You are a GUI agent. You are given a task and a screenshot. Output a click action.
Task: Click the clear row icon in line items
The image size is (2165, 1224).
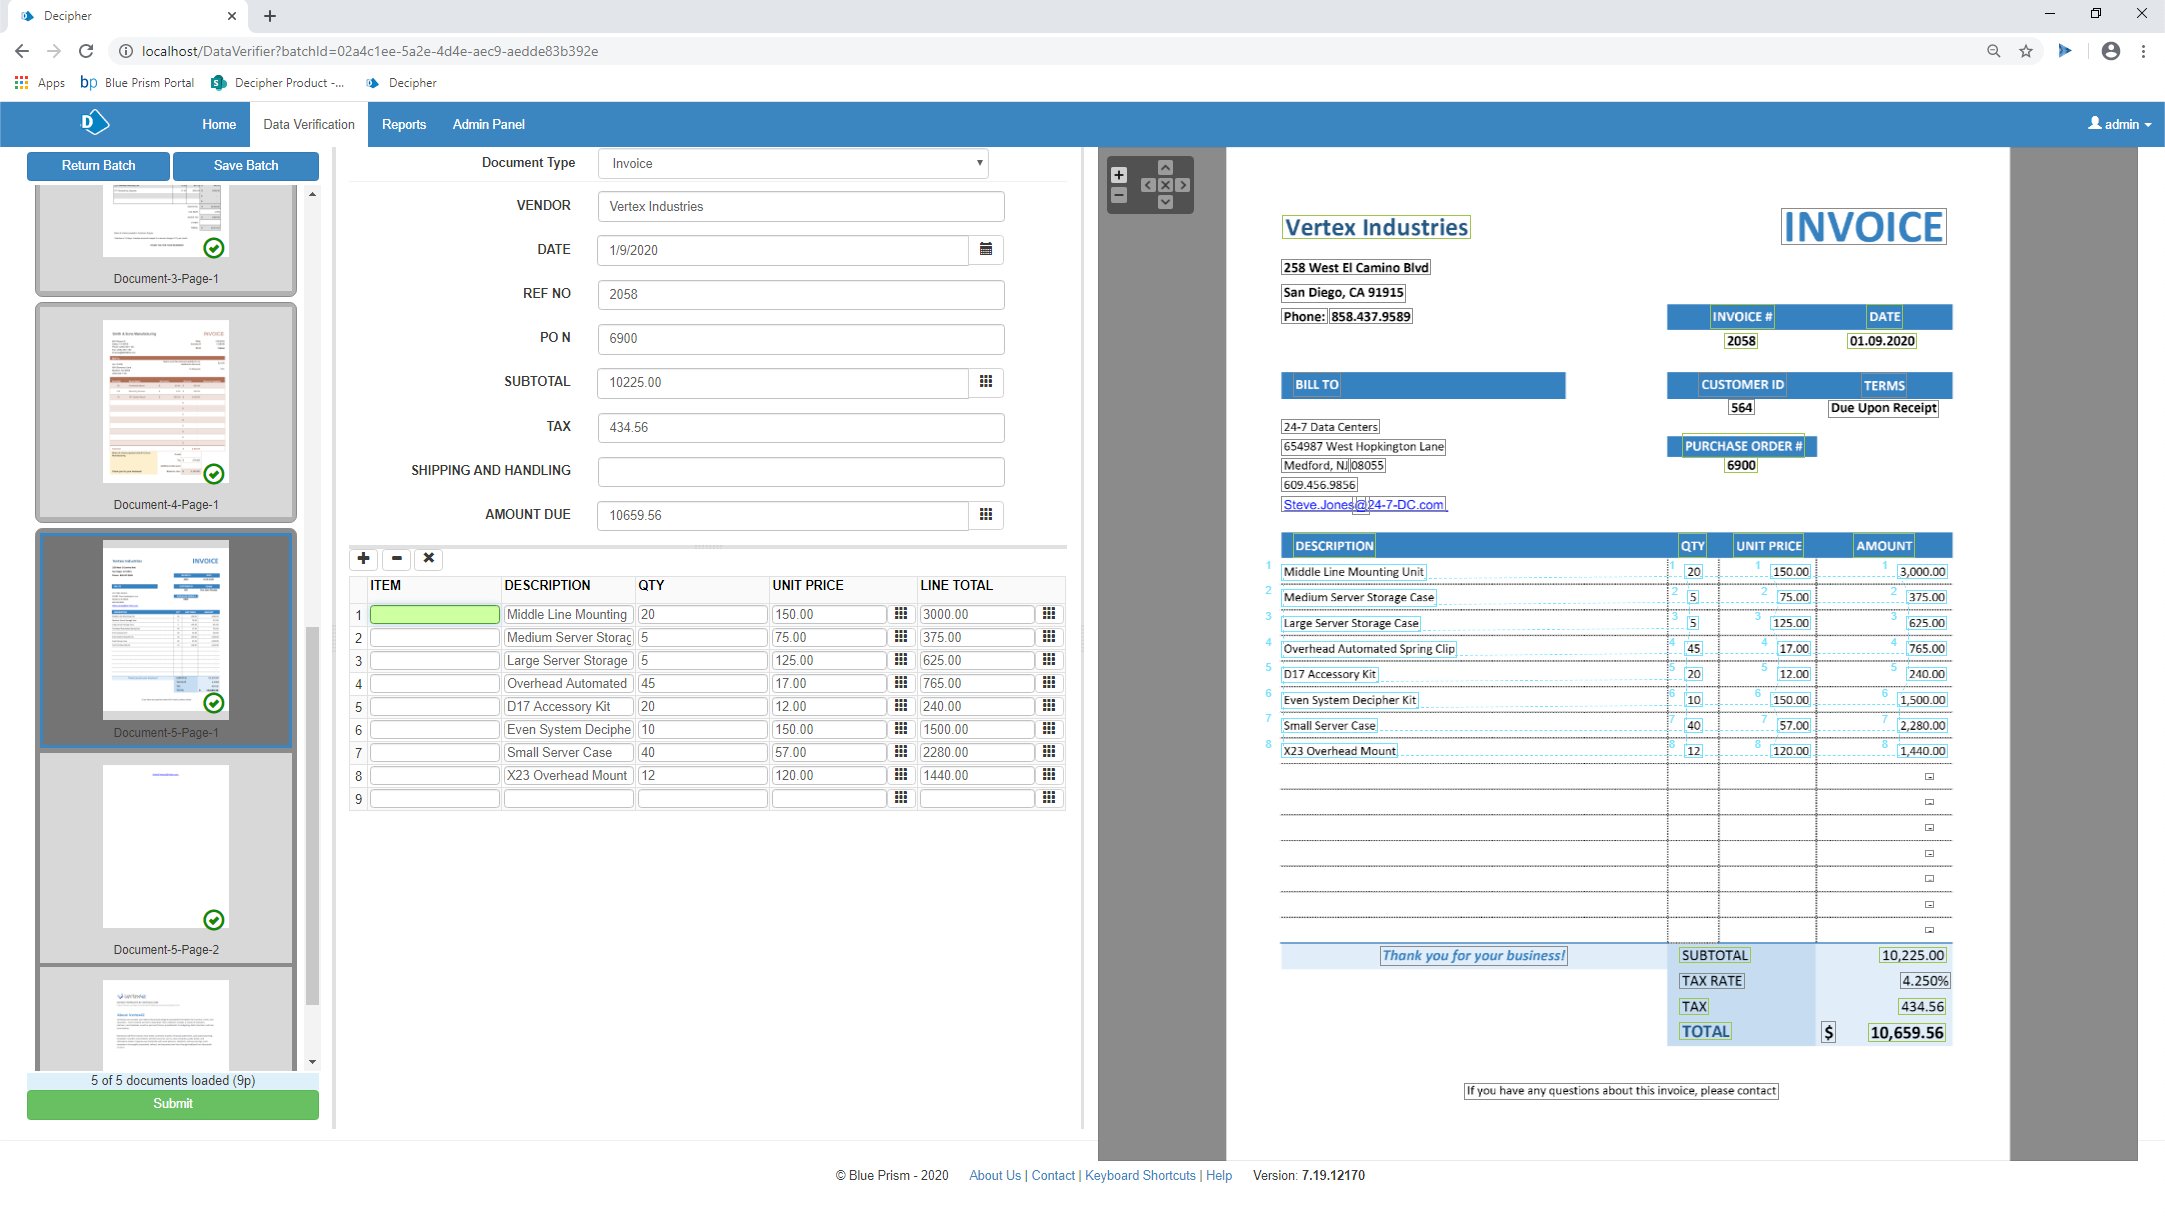tap(428, 556)
